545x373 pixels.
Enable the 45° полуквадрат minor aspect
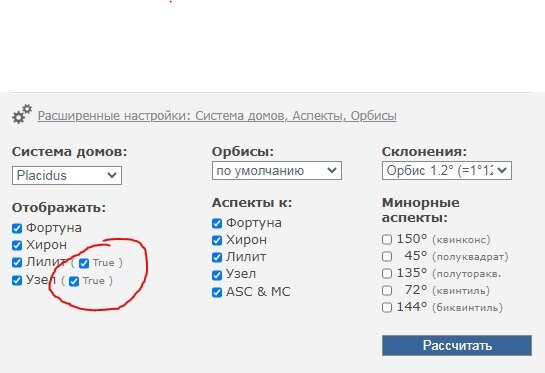(387, 257)
